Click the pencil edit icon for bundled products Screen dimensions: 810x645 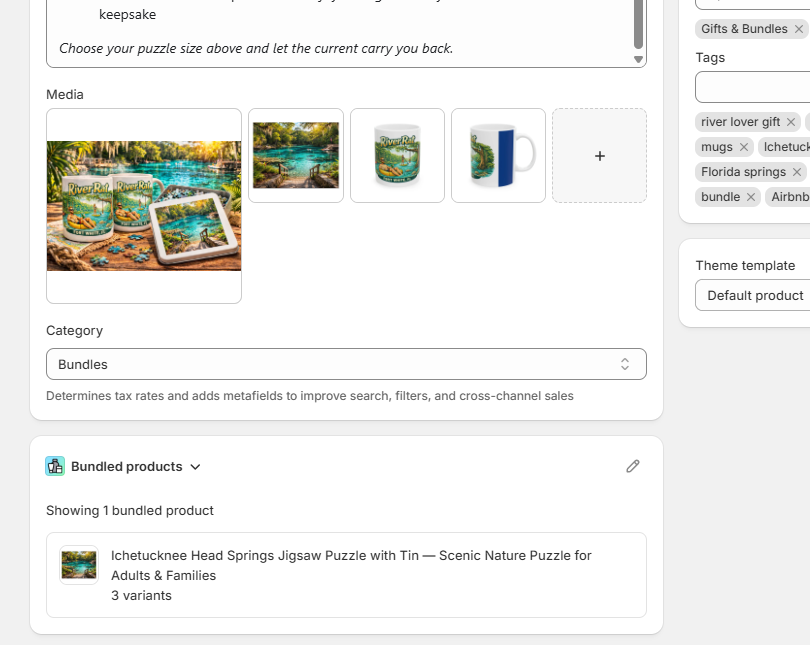632,466
